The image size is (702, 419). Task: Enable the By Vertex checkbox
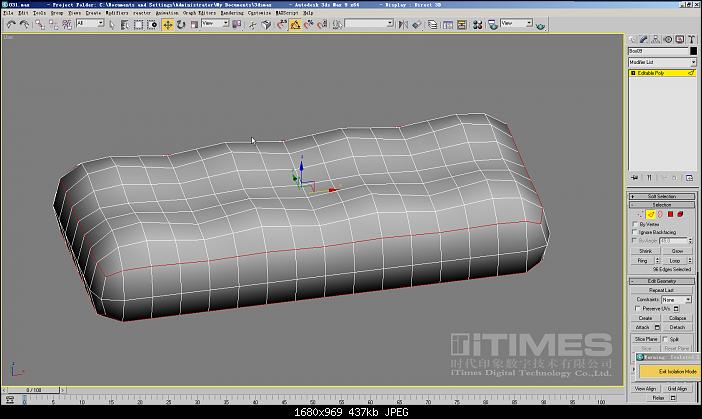(635, 224)
